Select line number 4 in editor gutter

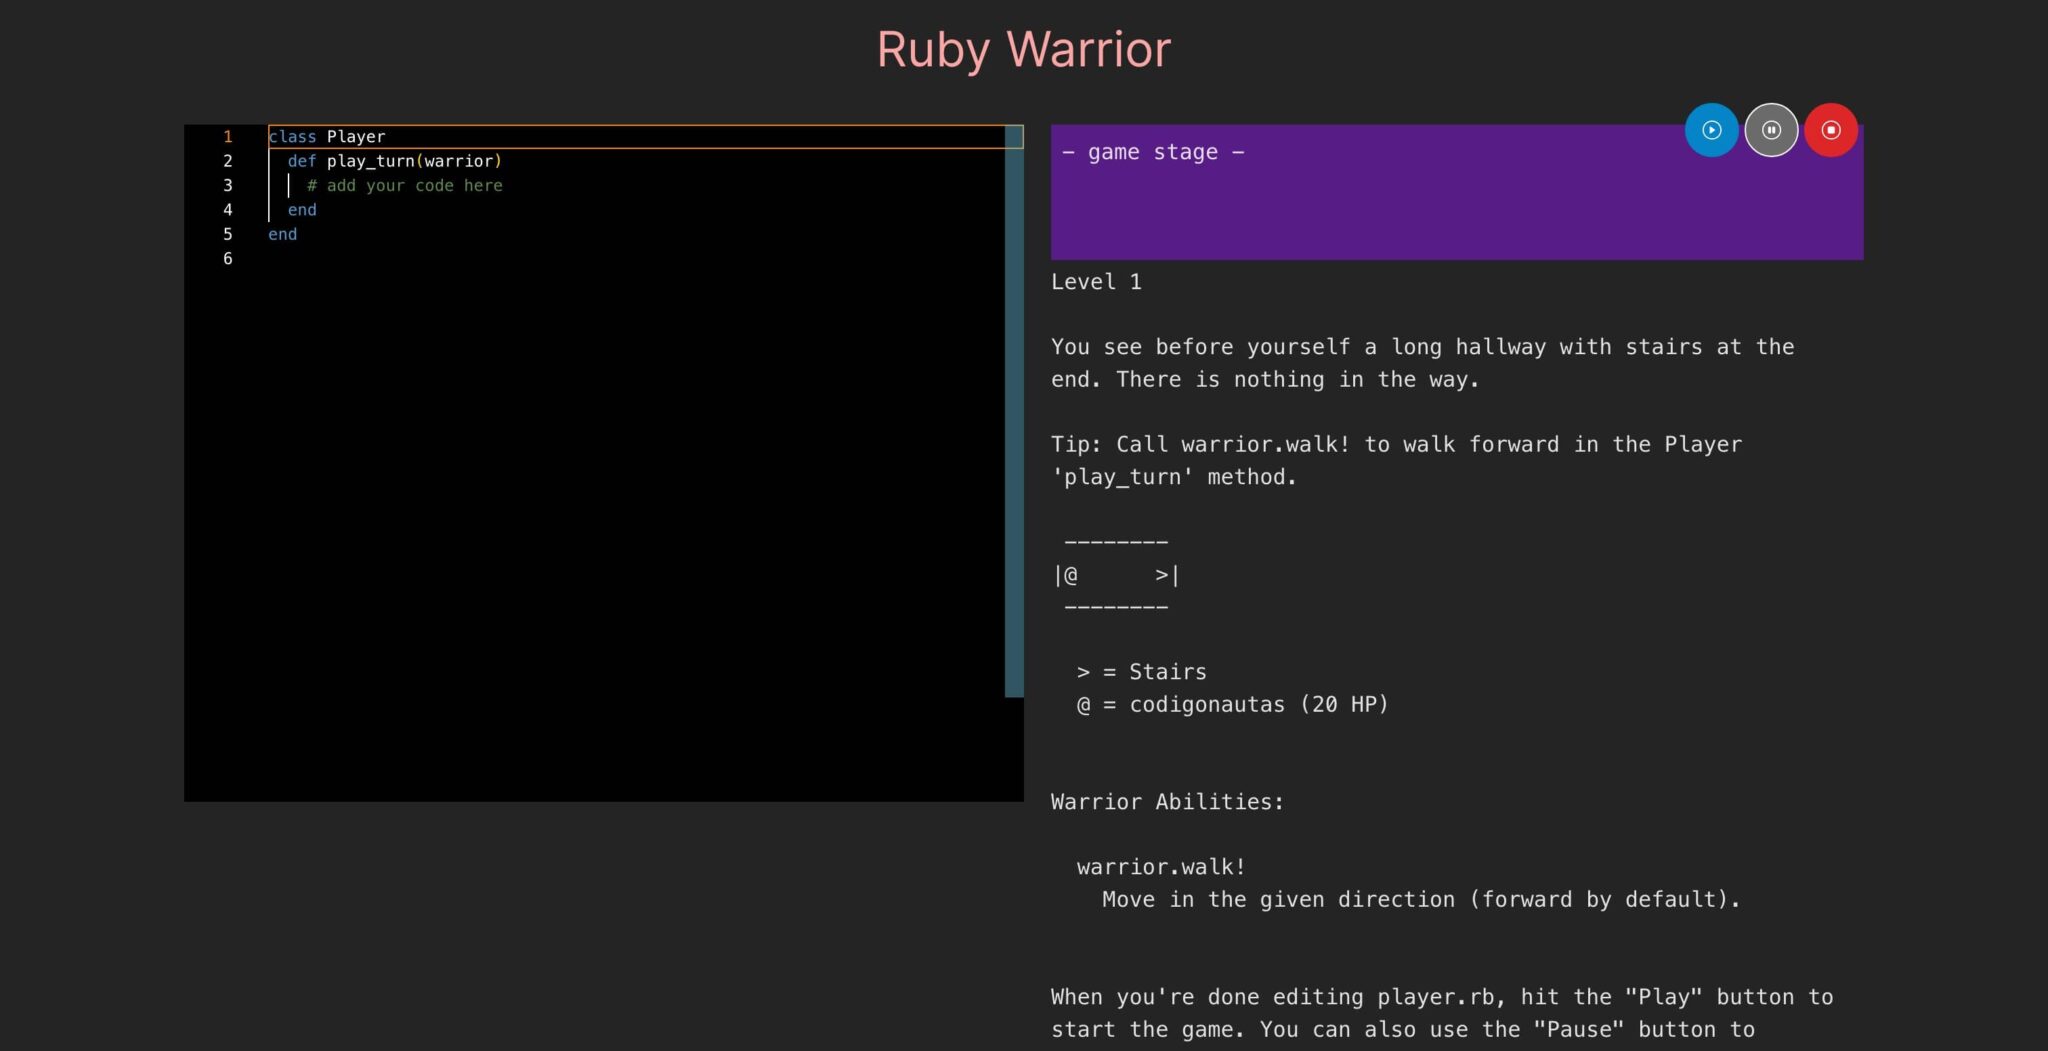click(x=228, y=210)
